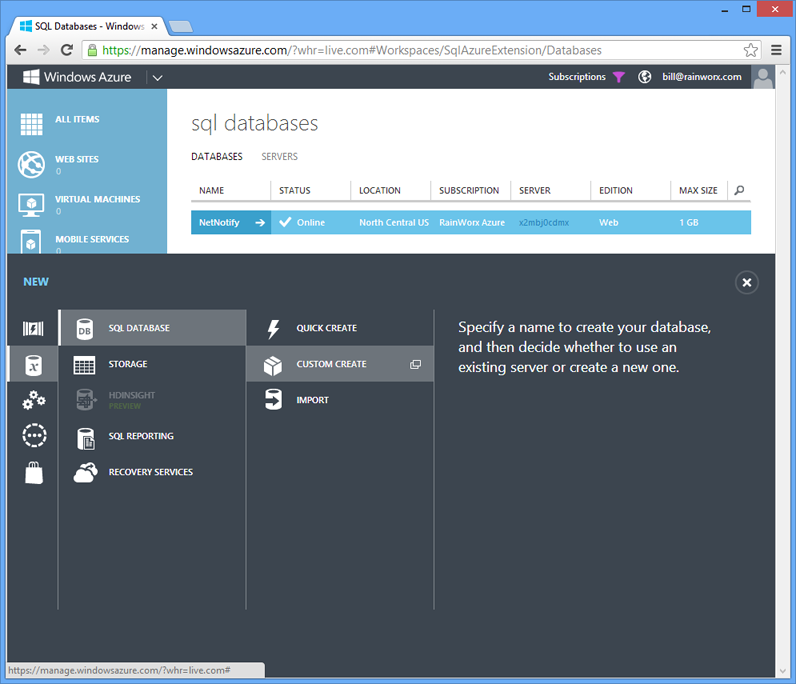Sort by the Location column header
Screen dimensions: 796x684
click(x=380, y=190)
